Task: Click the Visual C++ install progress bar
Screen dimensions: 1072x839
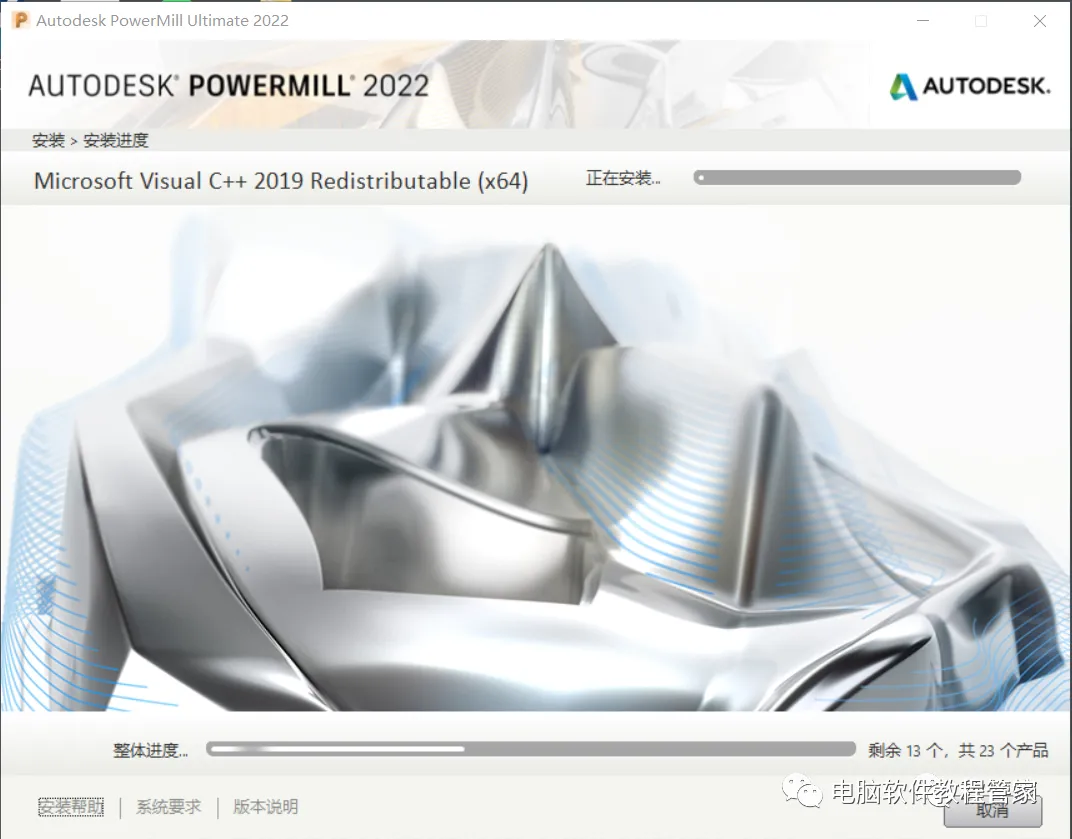Action: pos(857,178)
